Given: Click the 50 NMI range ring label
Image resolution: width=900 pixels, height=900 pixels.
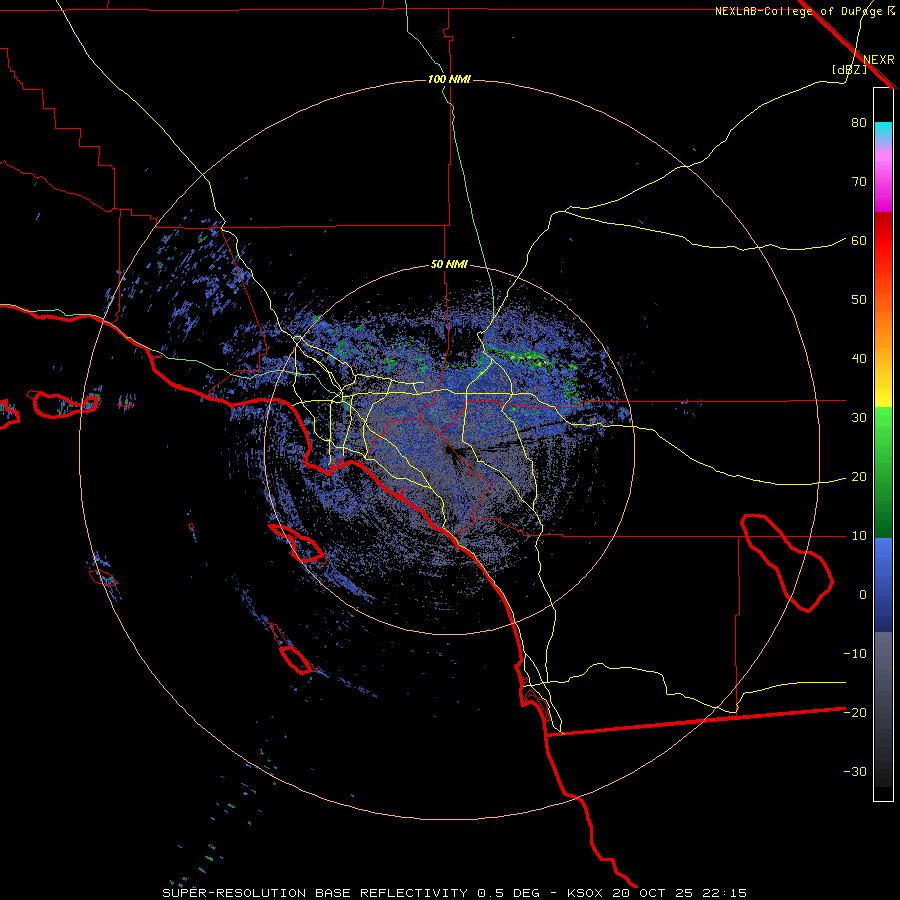Looking at the screenshot, I should click(449, 265).
